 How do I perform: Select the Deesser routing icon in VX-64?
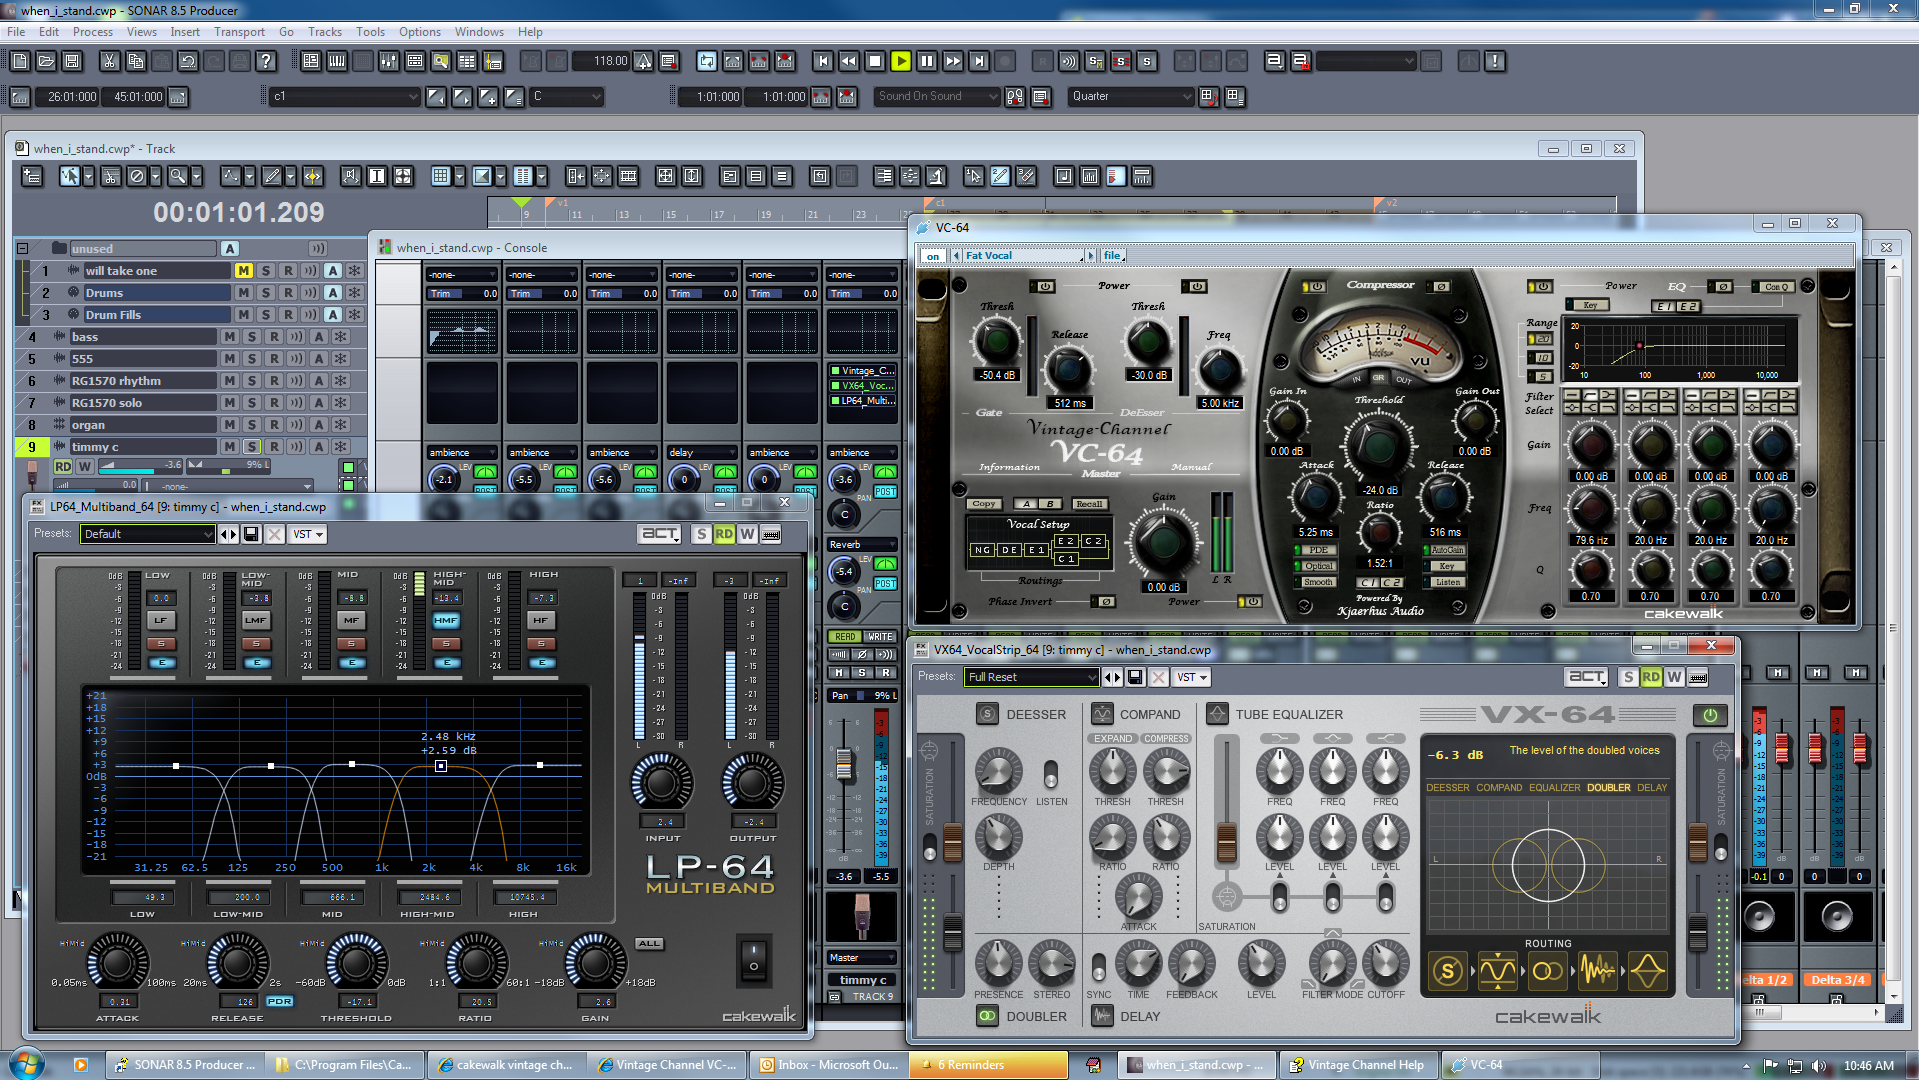tap(1447, 970)
